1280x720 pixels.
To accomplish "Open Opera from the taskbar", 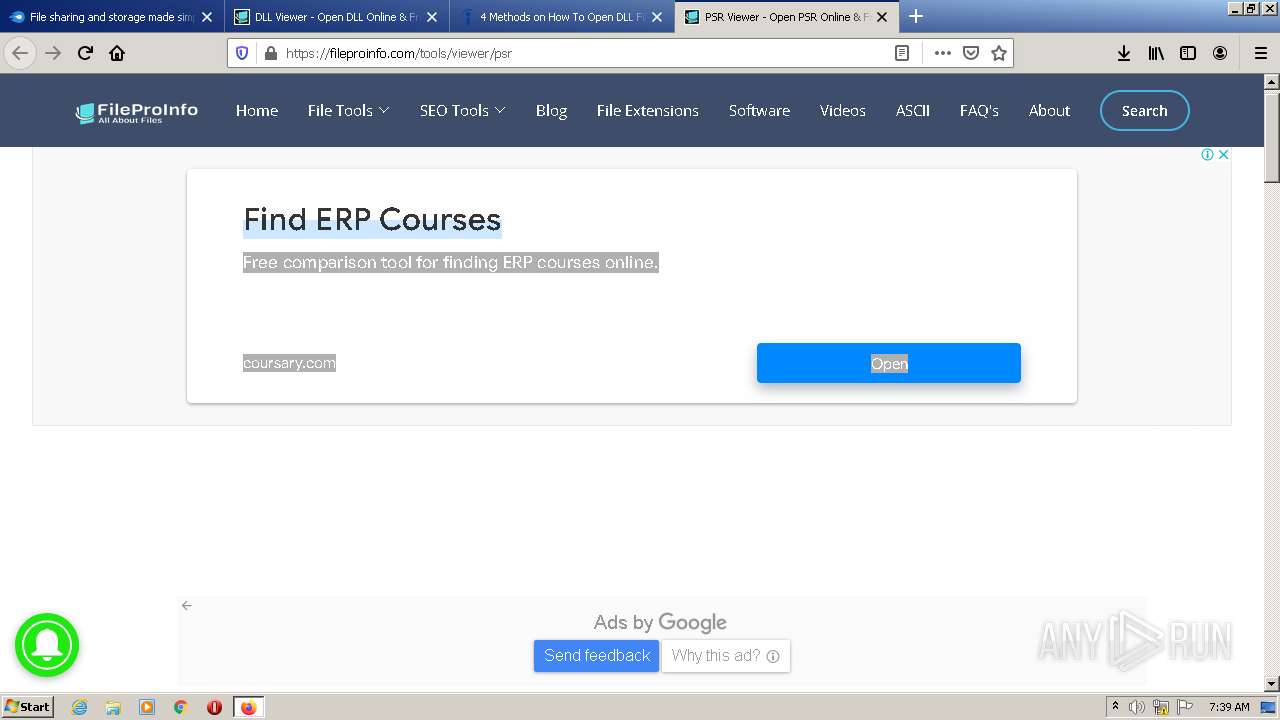I will [214, 707].
